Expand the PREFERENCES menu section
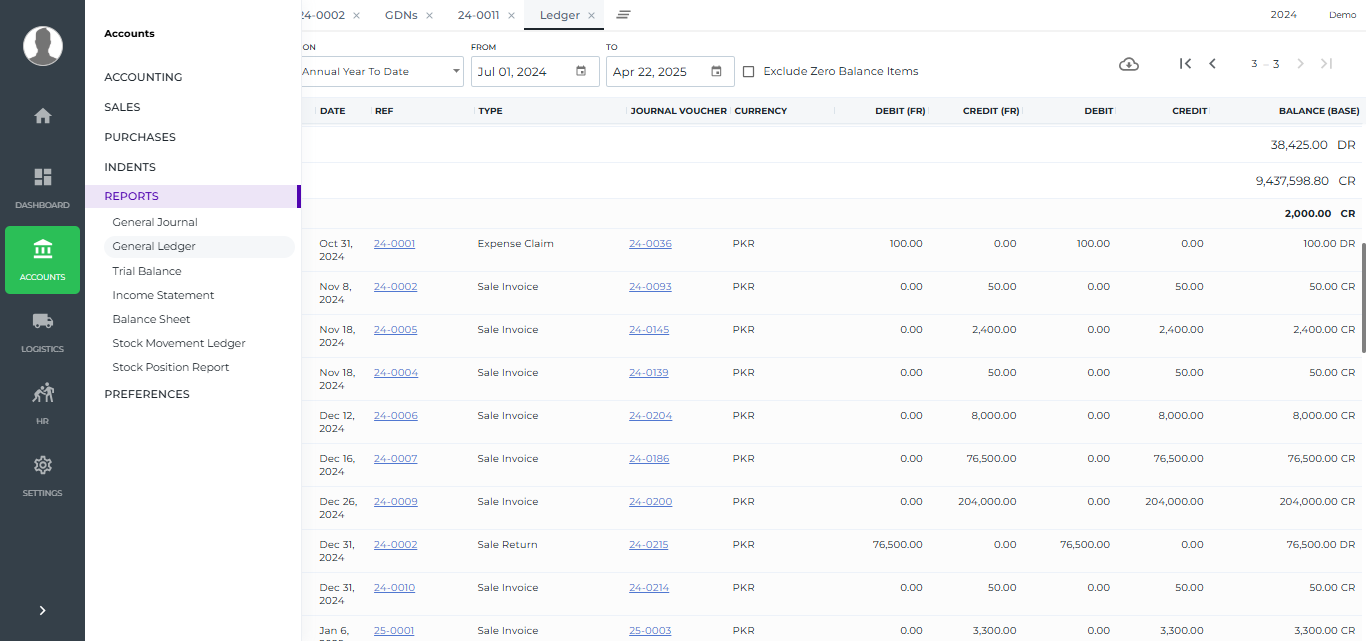The width and height of the screenshot is (1366, 641). pos(147,394)
